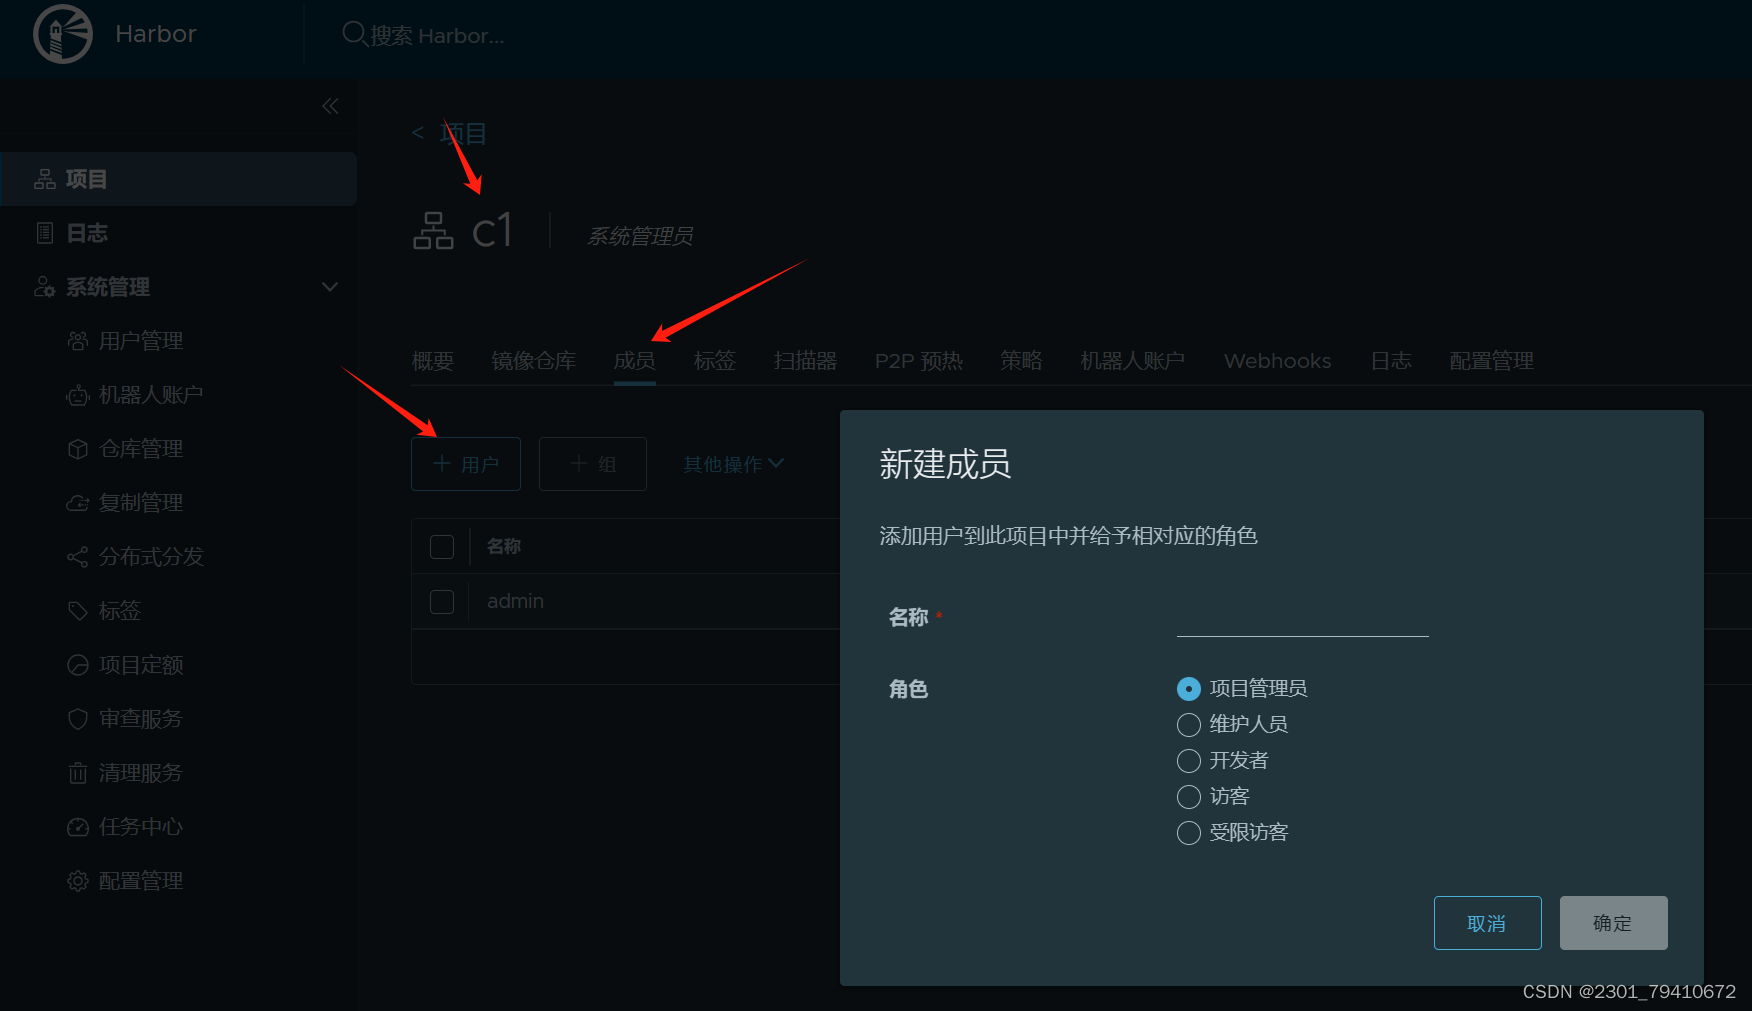Image resolution: width=1752 pixels, height=1011 pixels.
Task: Click the 机器人账户 robot icon in the sidebar
Action: coord(78,395)
